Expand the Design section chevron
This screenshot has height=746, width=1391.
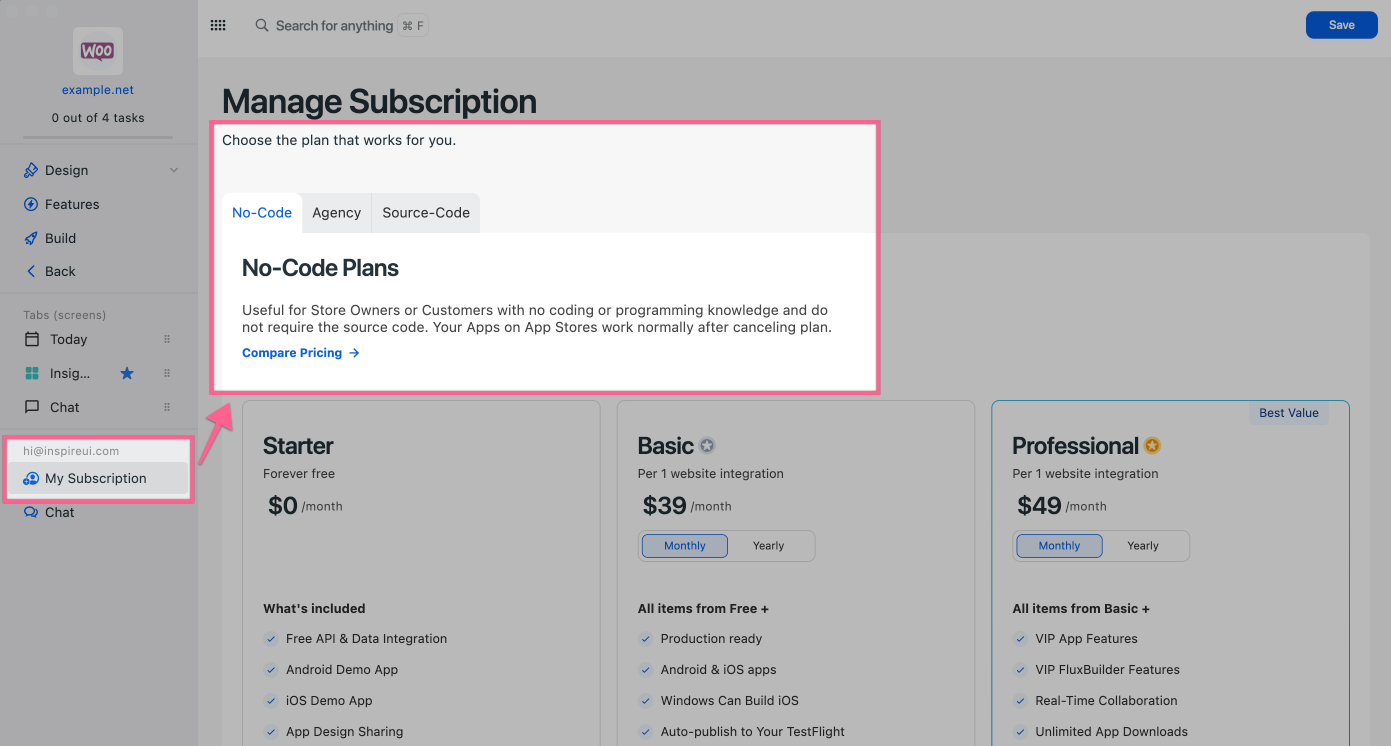174,171
